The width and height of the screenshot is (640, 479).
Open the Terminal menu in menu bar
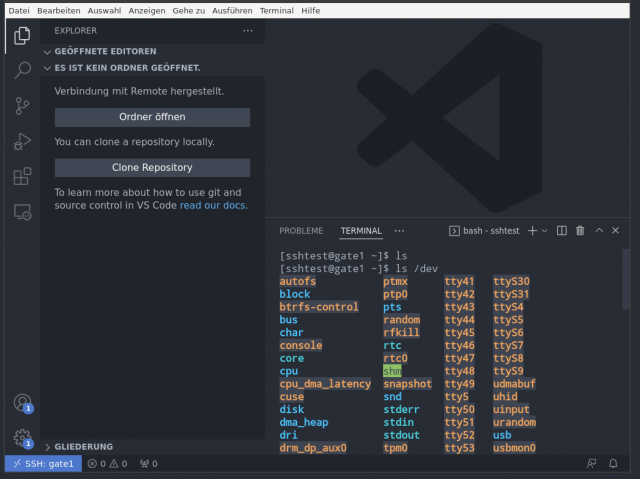(x=276, y=11)
